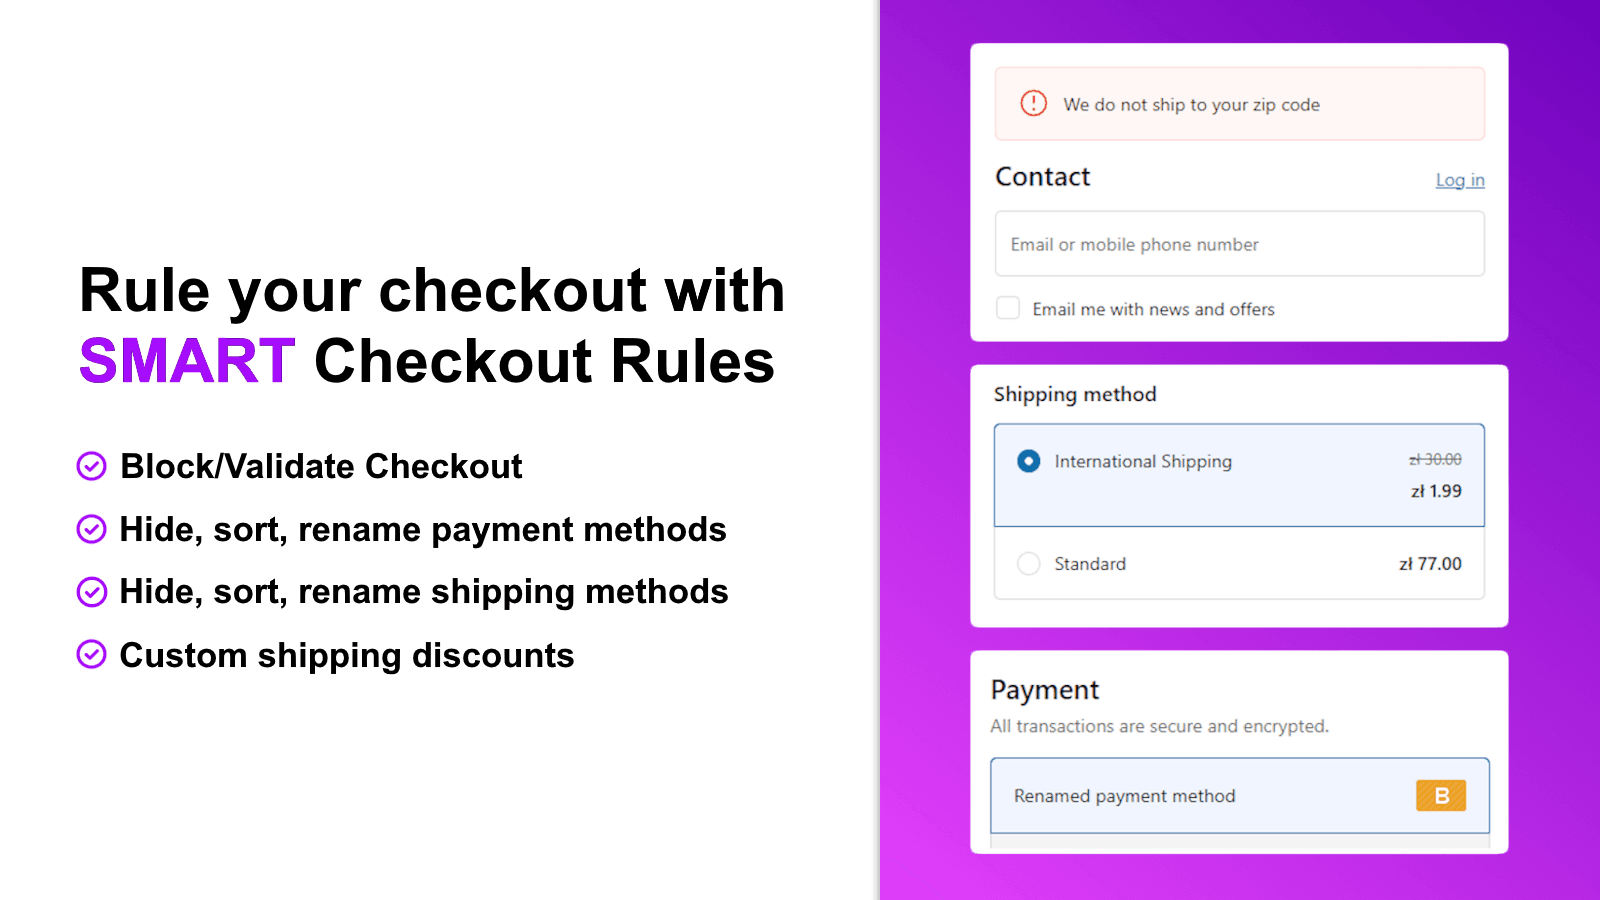Click the selected radio icon on International Shipping
Image resolution: width=1600 pixels, height=900 pixels.
point(1029,461)
